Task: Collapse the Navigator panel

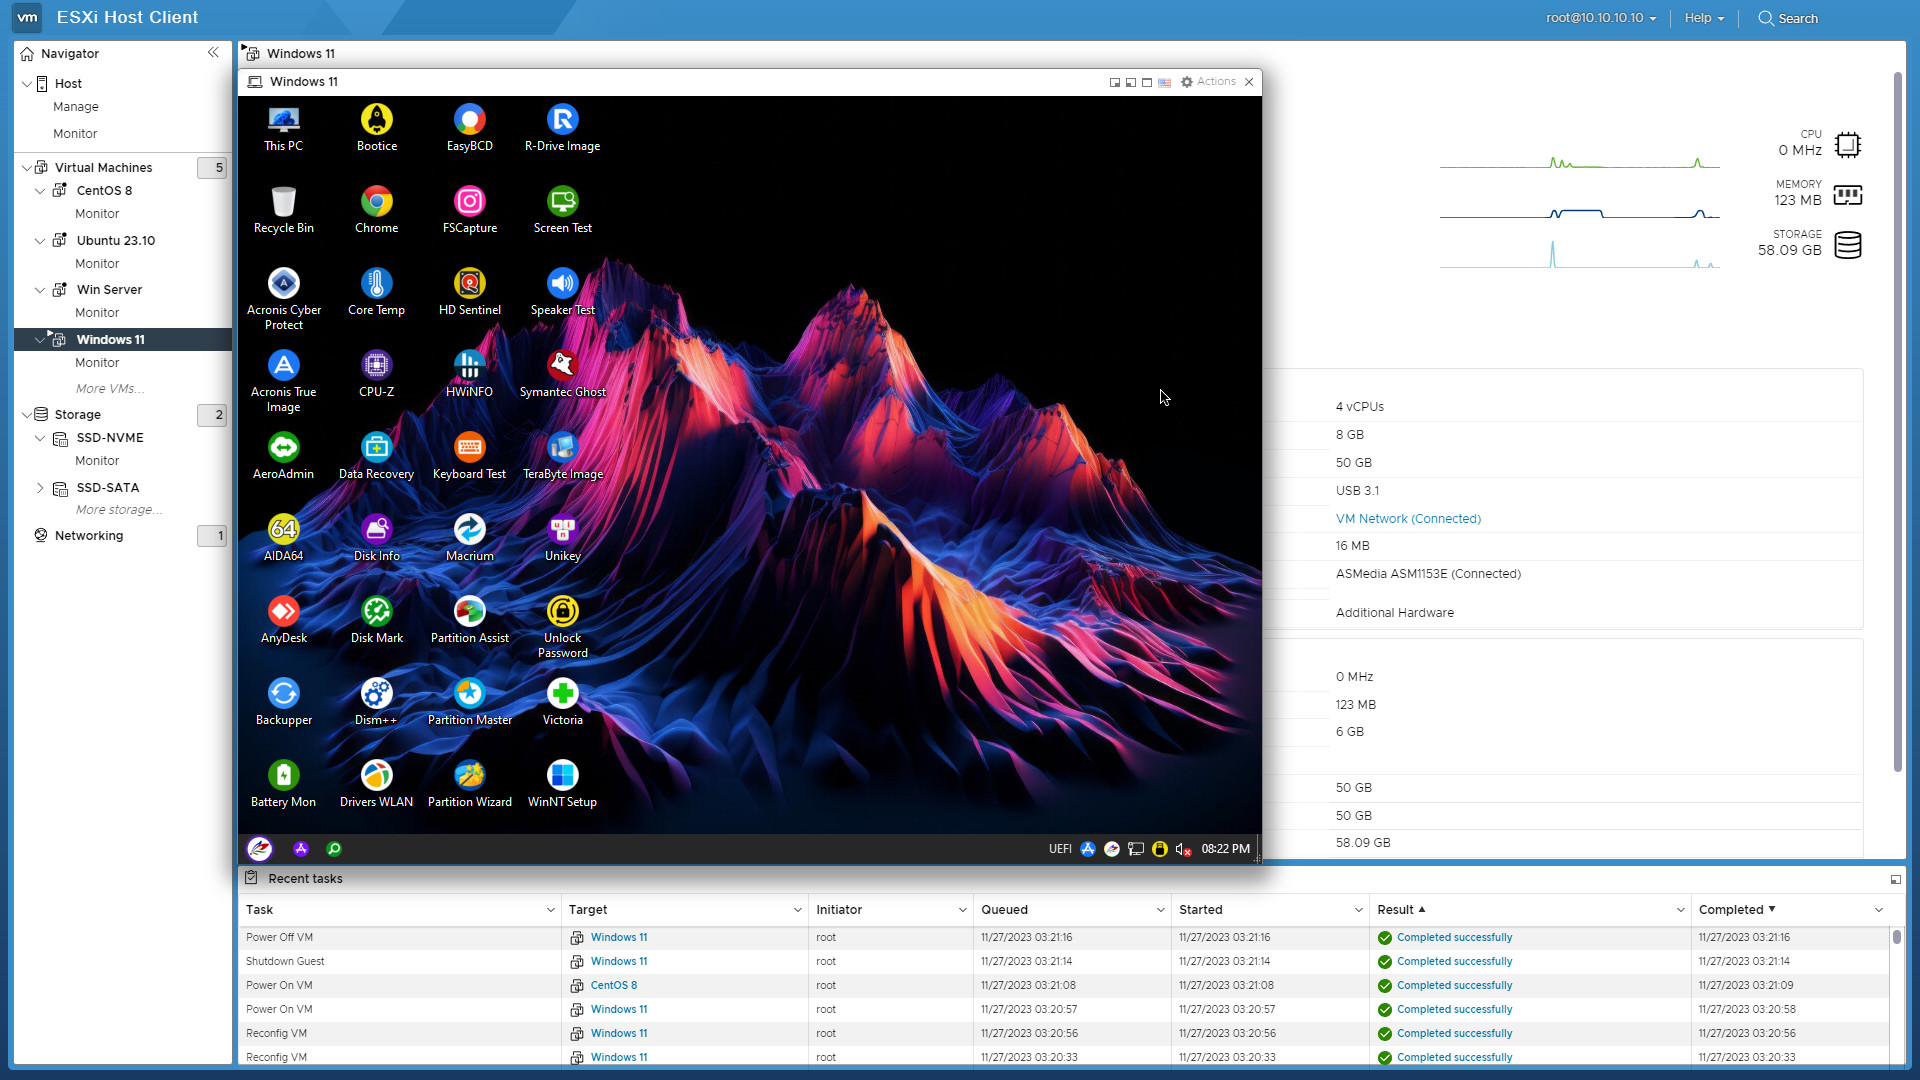Action: click(213, 53)
